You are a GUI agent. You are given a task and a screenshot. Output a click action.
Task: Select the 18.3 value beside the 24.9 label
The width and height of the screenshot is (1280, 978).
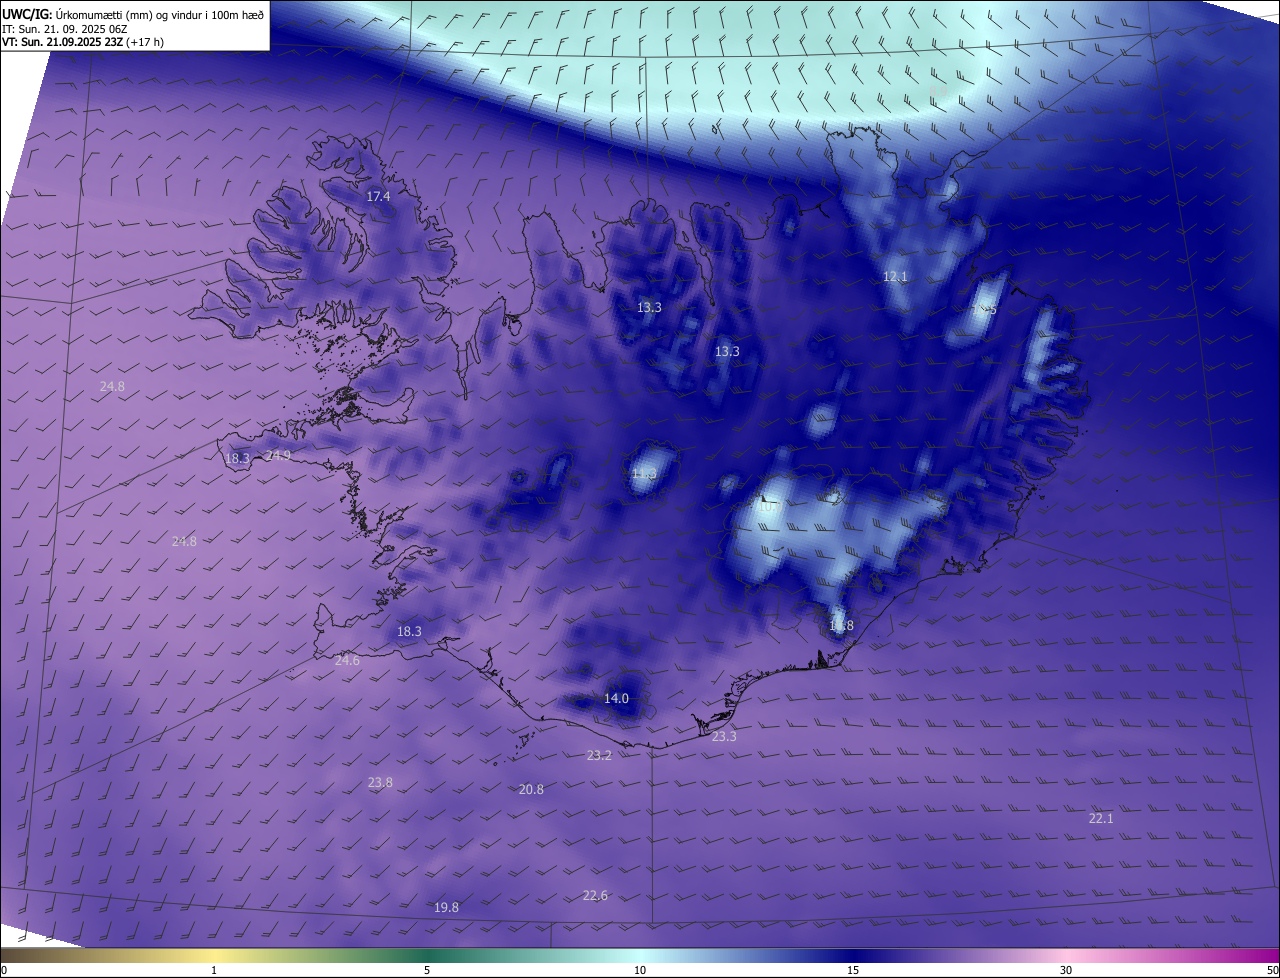pyautogui.click(x=237, y=459)
